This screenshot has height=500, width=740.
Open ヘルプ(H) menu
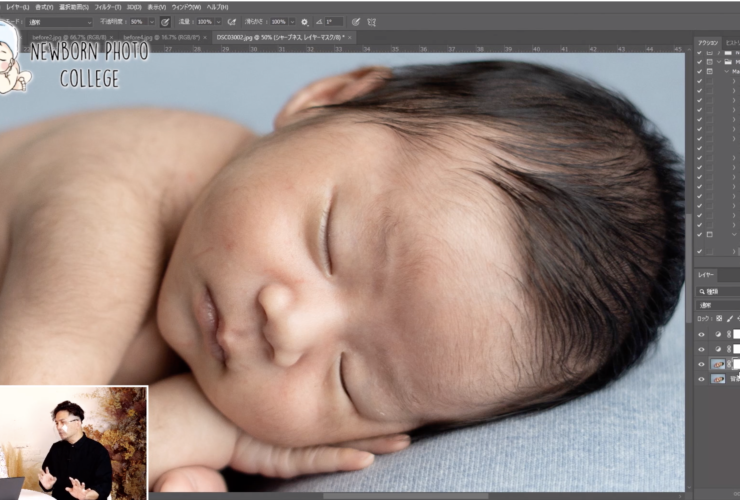click(217, 7)
